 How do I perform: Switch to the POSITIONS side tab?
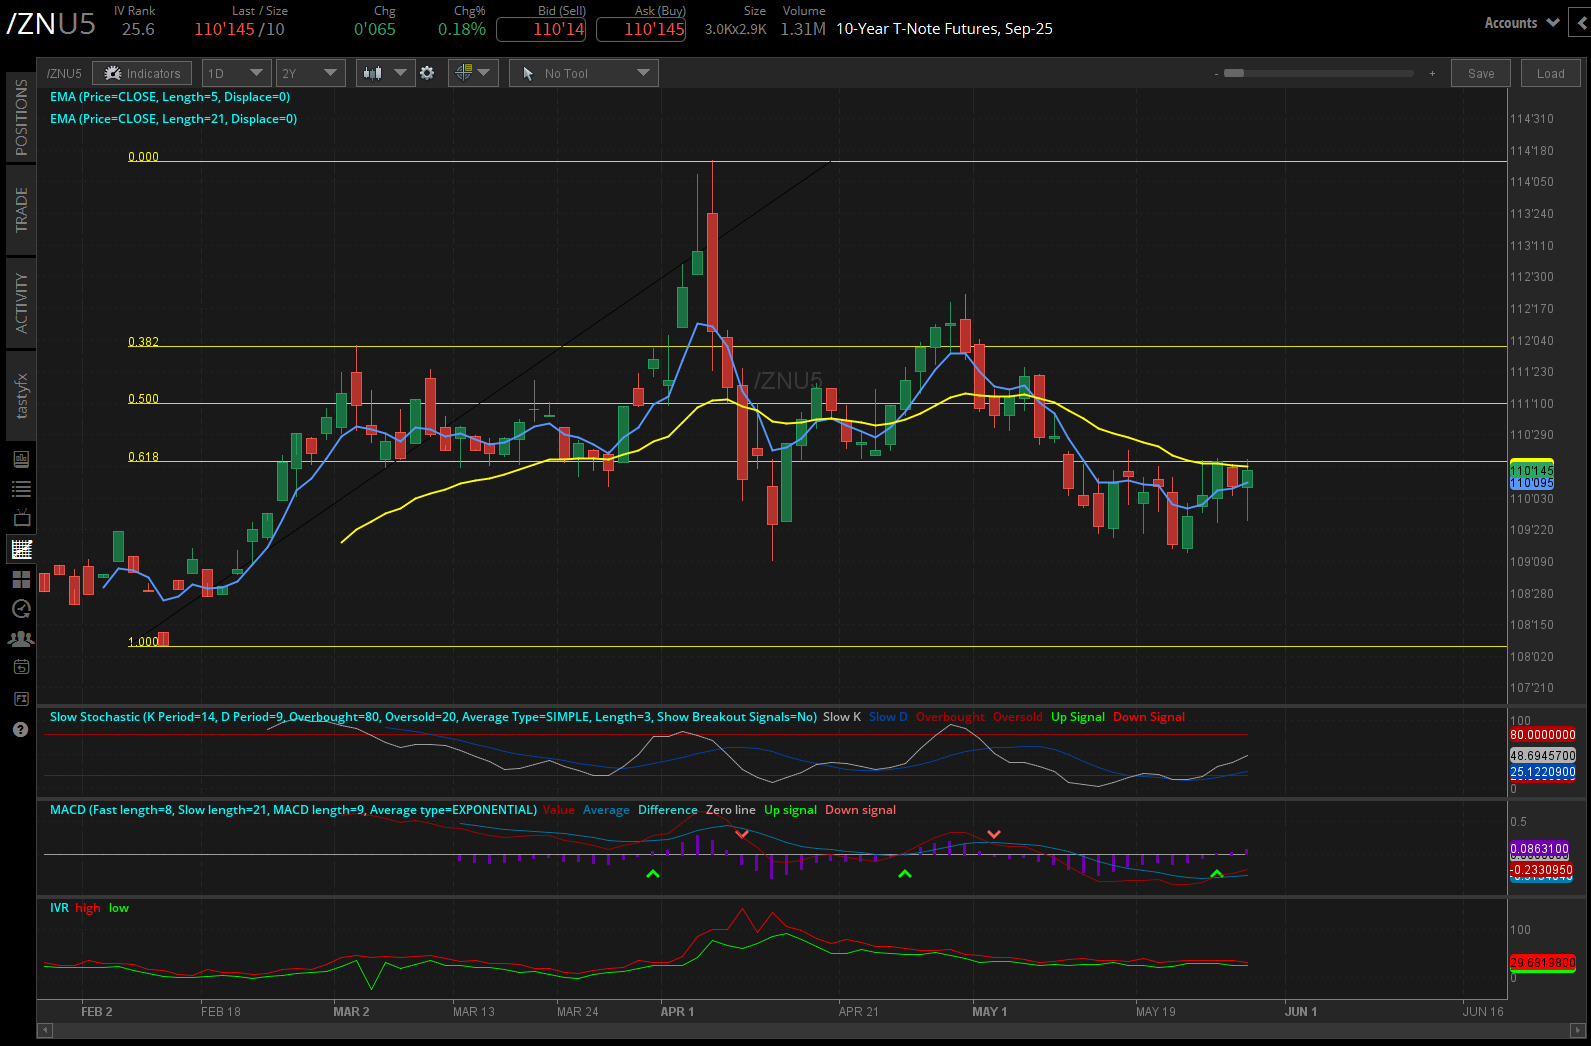[21, 117]
